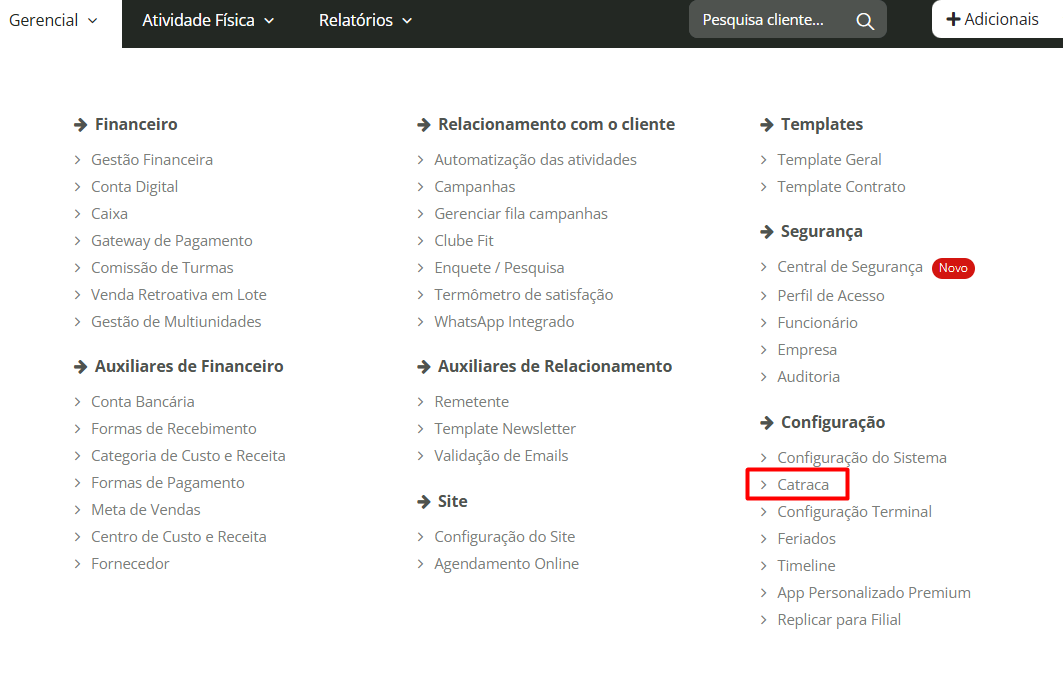
Task: Click the plus icon on Adicionais
Action: point(953,20)
